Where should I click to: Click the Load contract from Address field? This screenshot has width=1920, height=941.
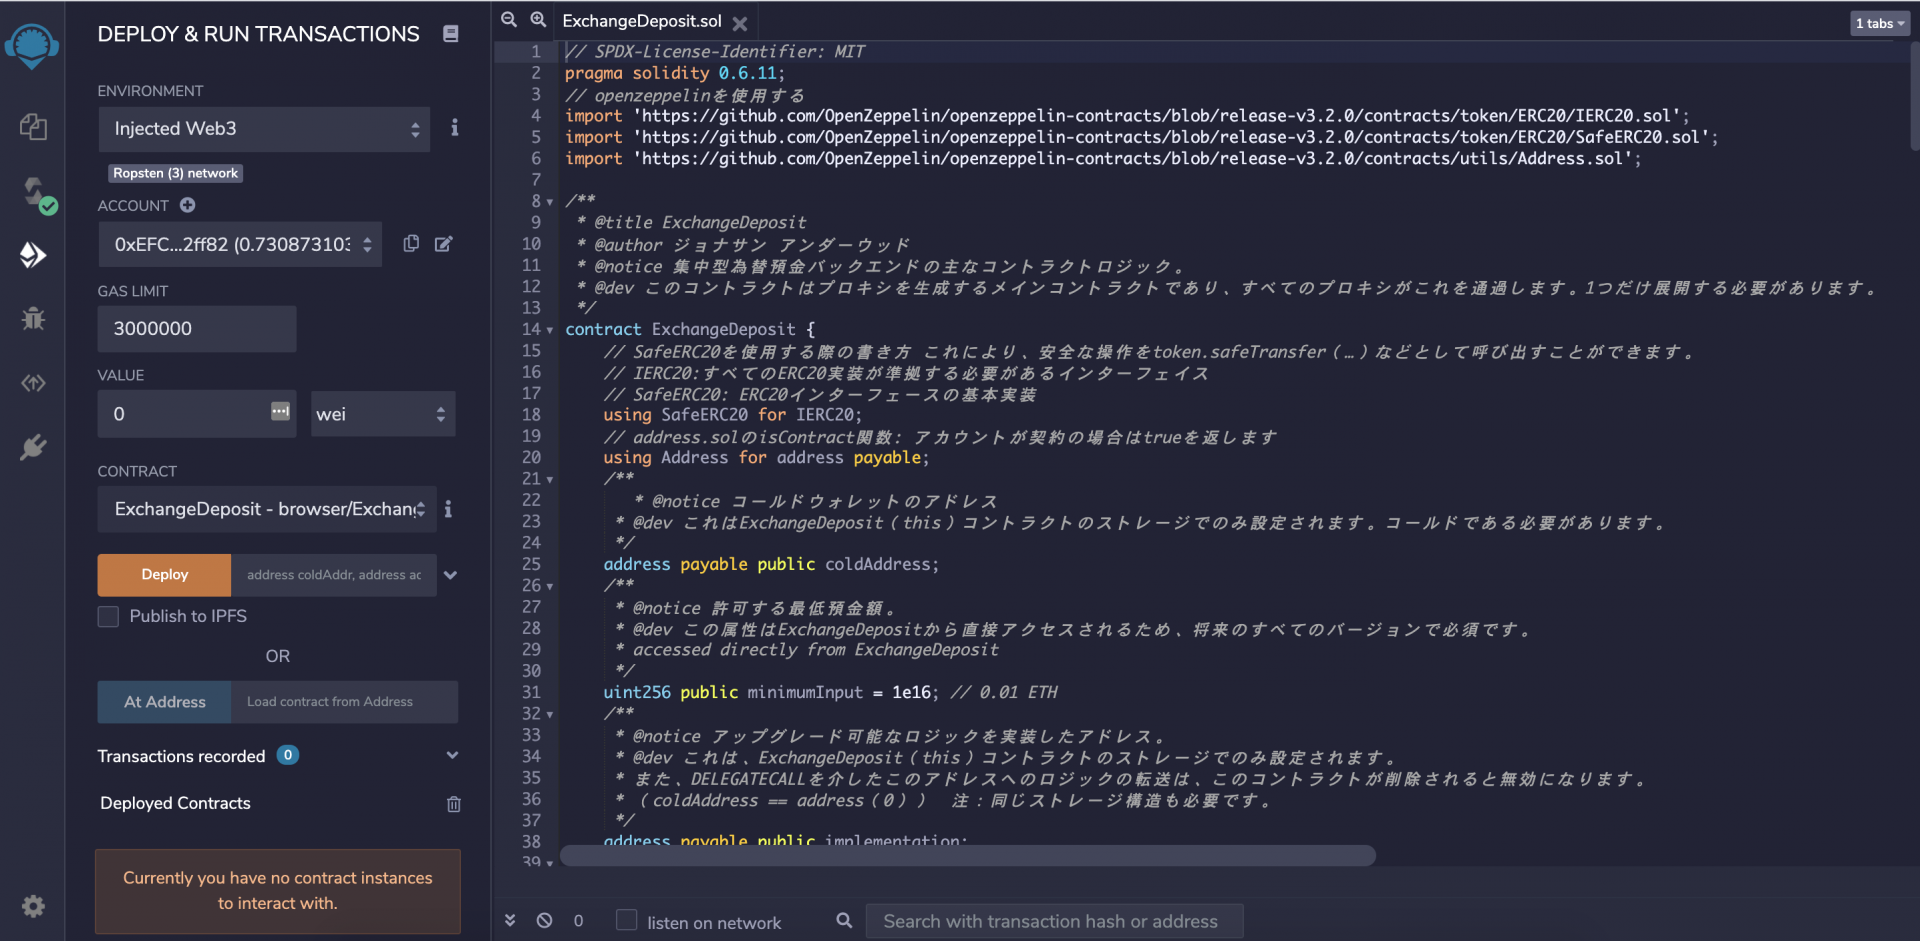(x=345, y=702)
